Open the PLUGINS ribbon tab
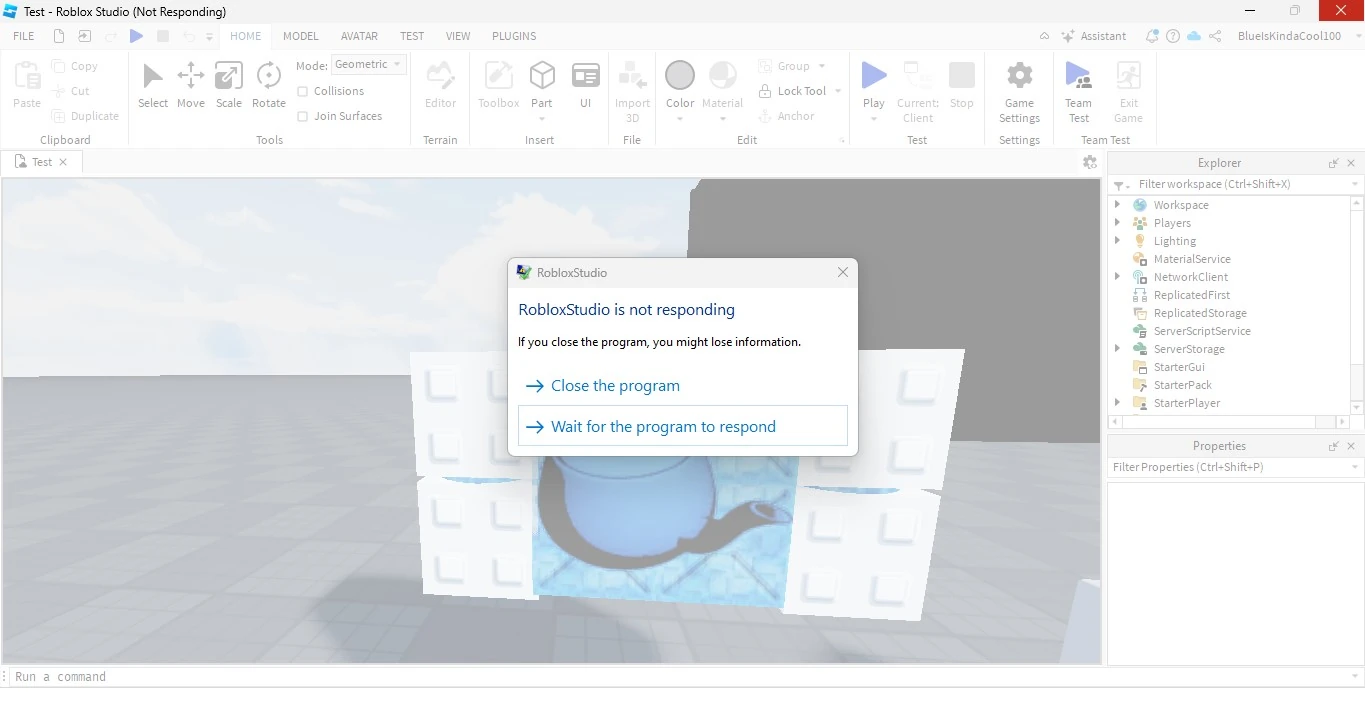The width and height of the screenshot is (1365, 717). point(513,36)
